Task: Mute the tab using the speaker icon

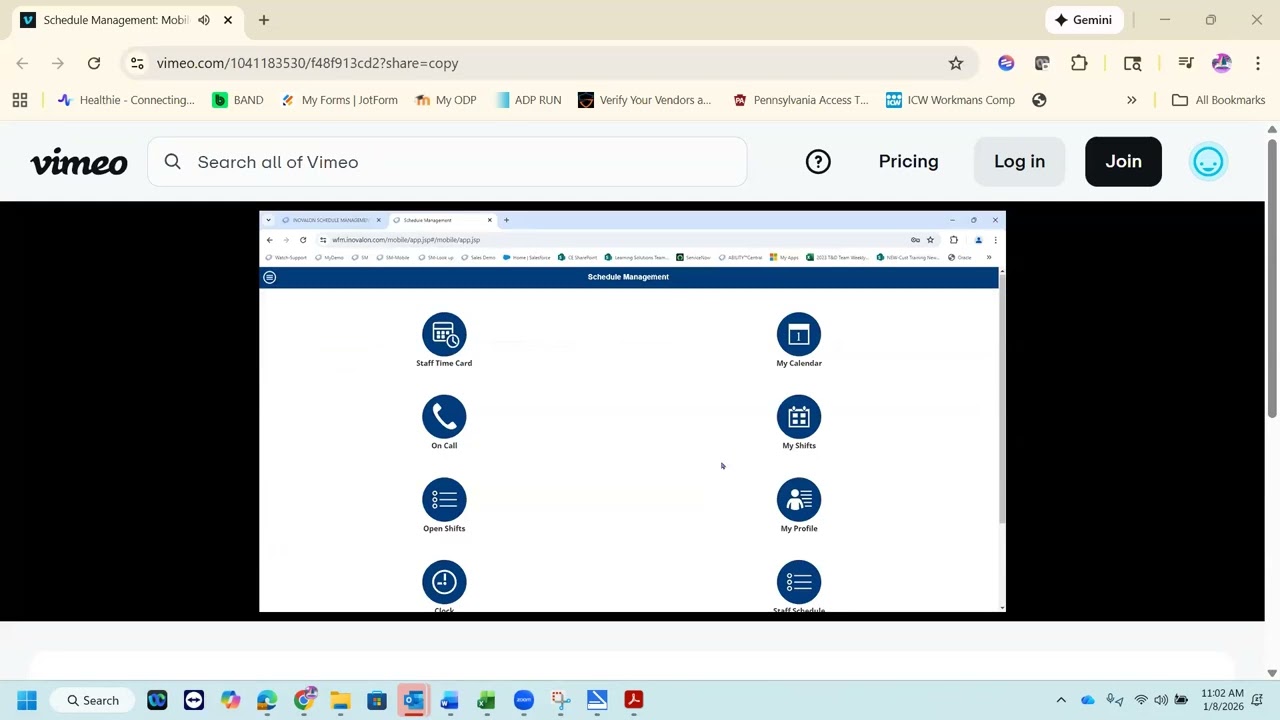Action: pos(204,20)
